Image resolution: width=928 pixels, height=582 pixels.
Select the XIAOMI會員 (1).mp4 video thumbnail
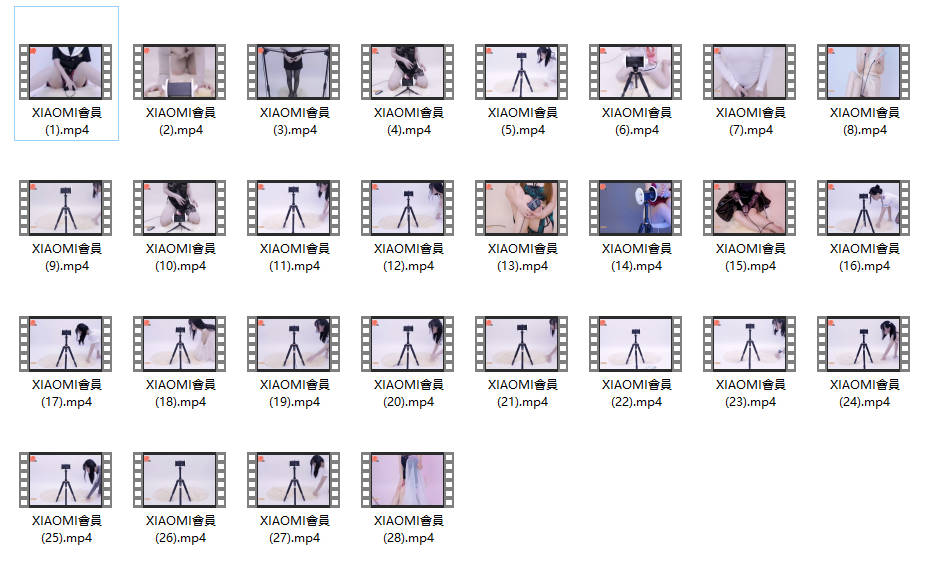point(66,72)
